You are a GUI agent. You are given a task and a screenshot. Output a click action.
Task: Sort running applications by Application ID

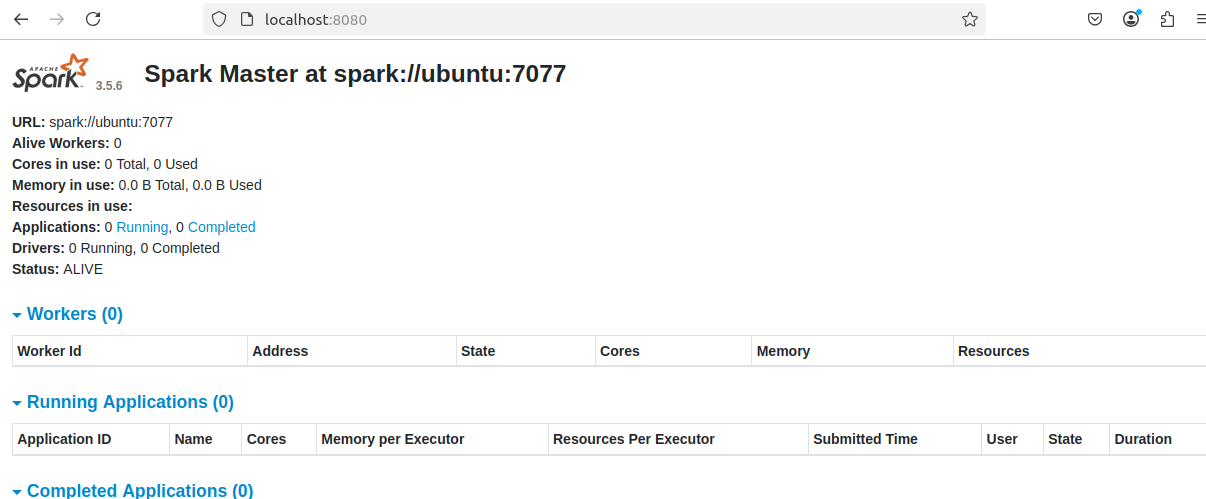click(x=90, y=439)
